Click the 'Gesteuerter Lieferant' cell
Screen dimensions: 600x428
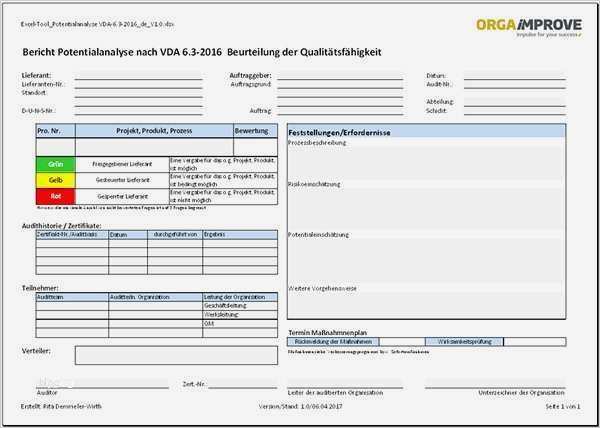[122, 180]
